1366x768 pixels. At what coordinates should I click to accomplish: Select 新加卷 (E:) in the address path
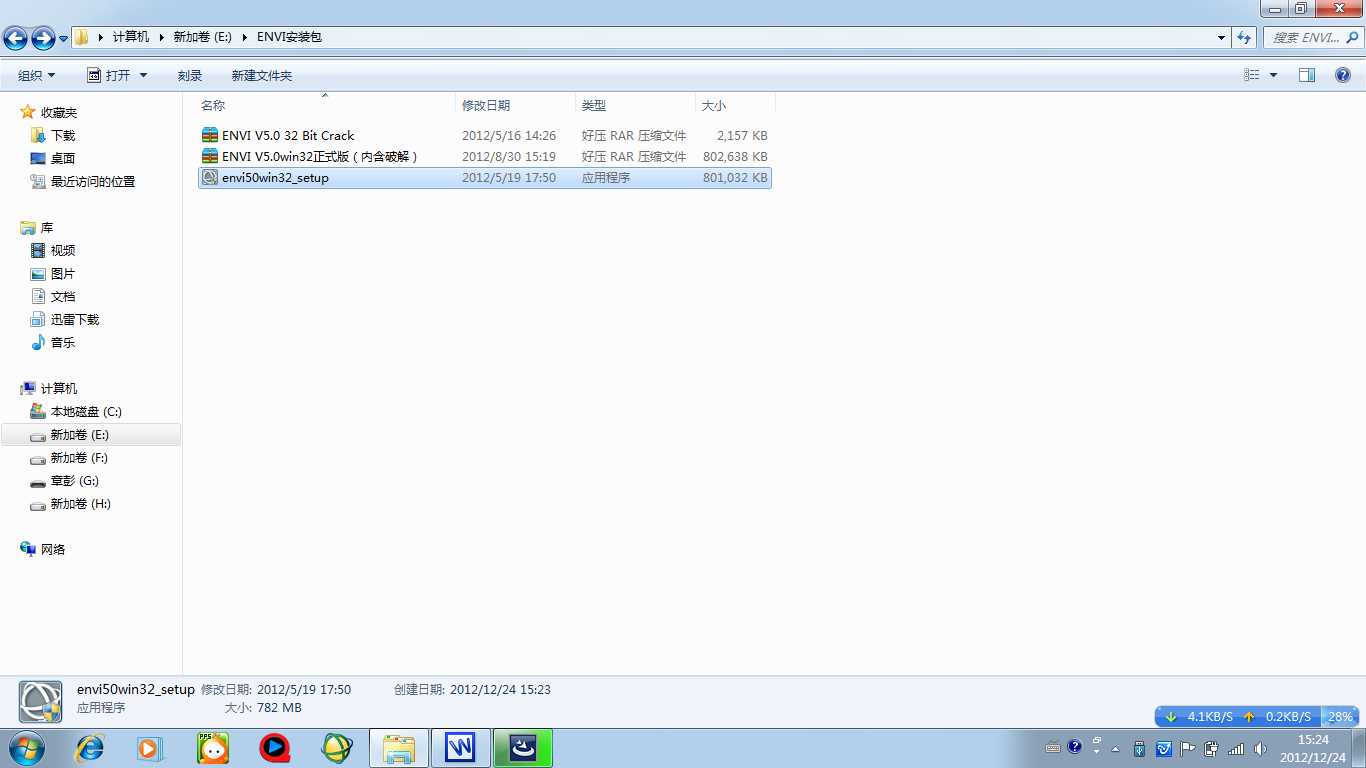point(203,37)
